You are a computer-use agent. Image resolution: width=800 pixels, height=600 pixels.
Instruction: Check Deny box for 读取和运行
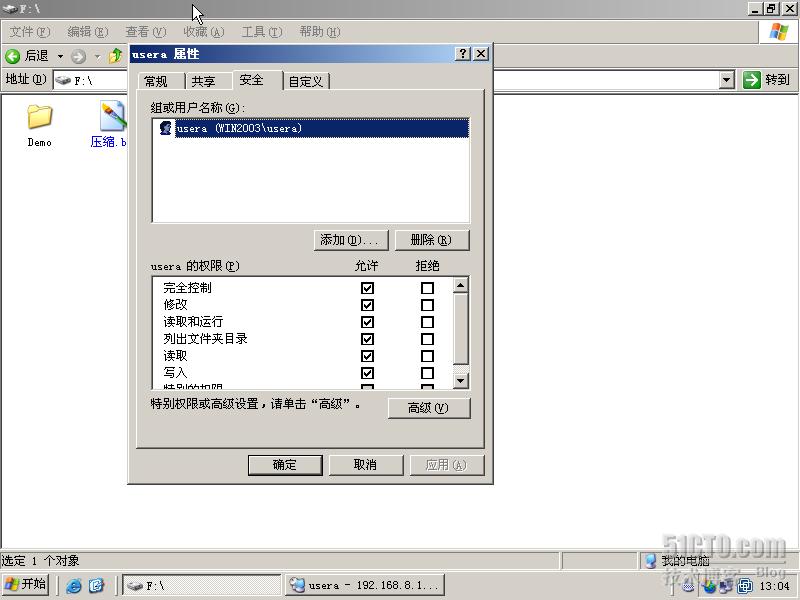[x=428, y=322]
